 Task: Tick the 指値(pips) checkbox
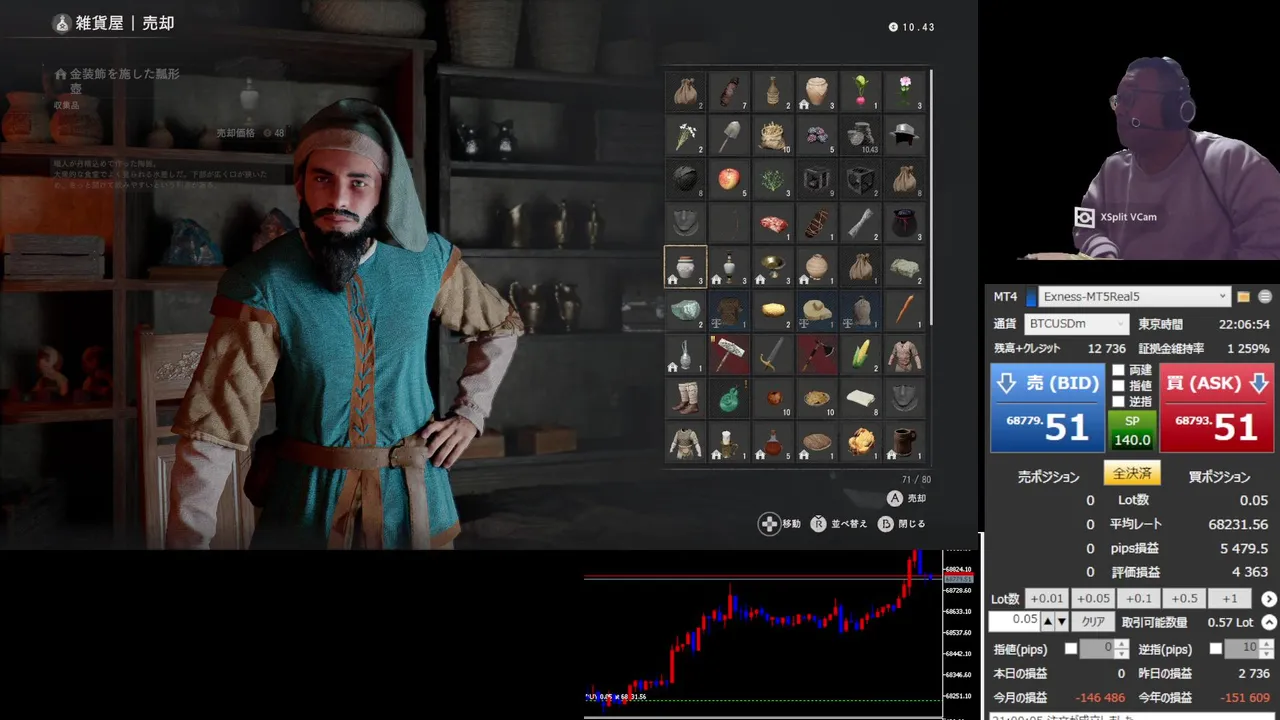tap(1071, 649)
